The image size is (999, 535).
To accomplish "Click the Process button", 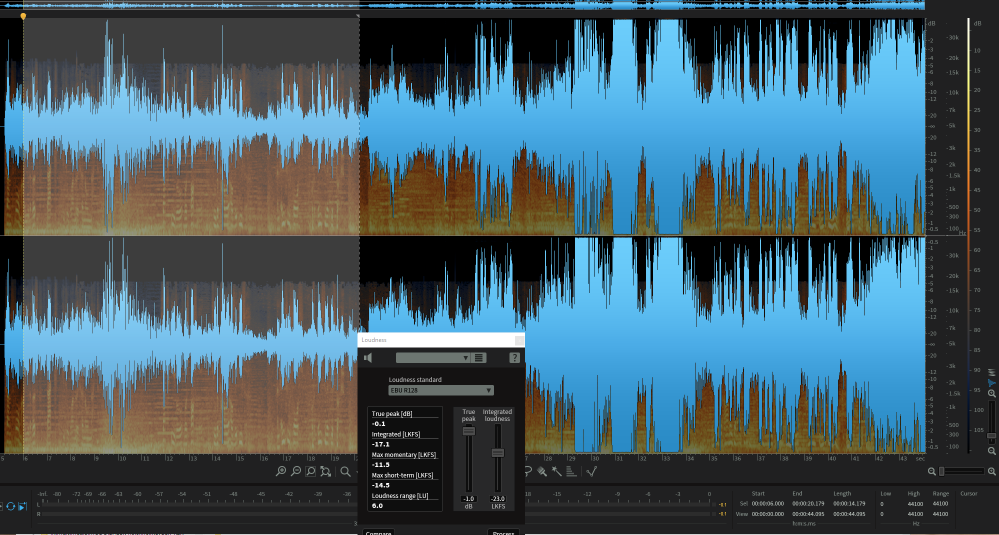I will click(x=503, y=532).
